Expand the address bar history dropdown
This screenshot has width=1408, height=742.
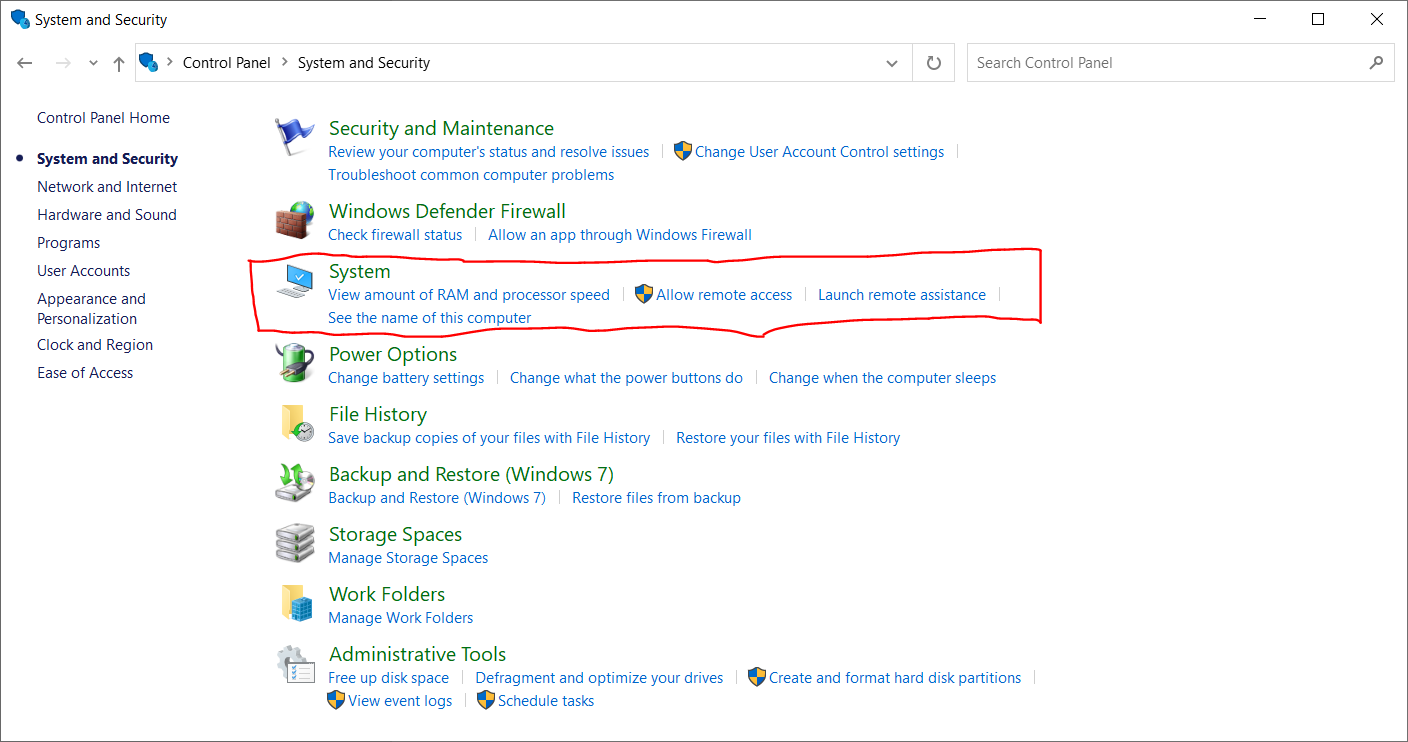(892, 63)
